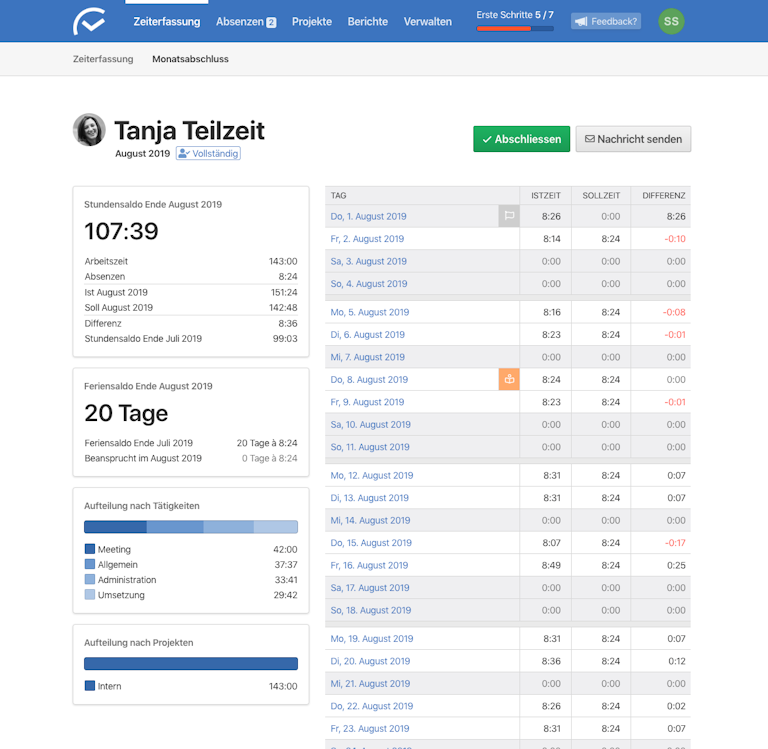Open Fr, 9. August 2019 link
The height and width of the screenshot is (749, 768).
[367, 402]
